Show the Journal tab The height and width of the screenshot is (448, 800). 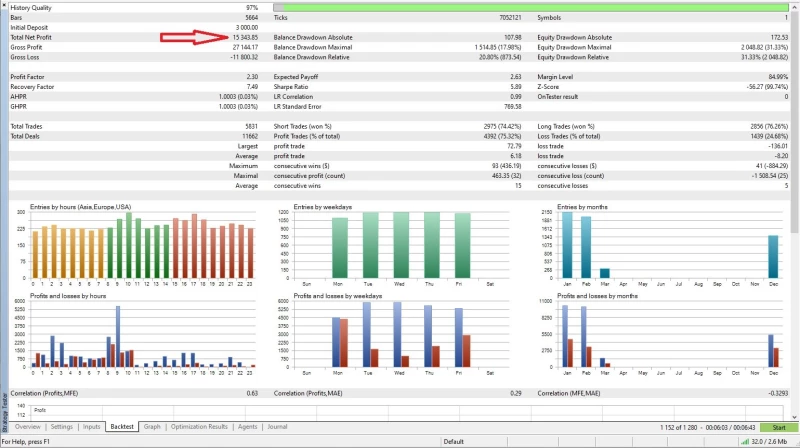point(277,427)
